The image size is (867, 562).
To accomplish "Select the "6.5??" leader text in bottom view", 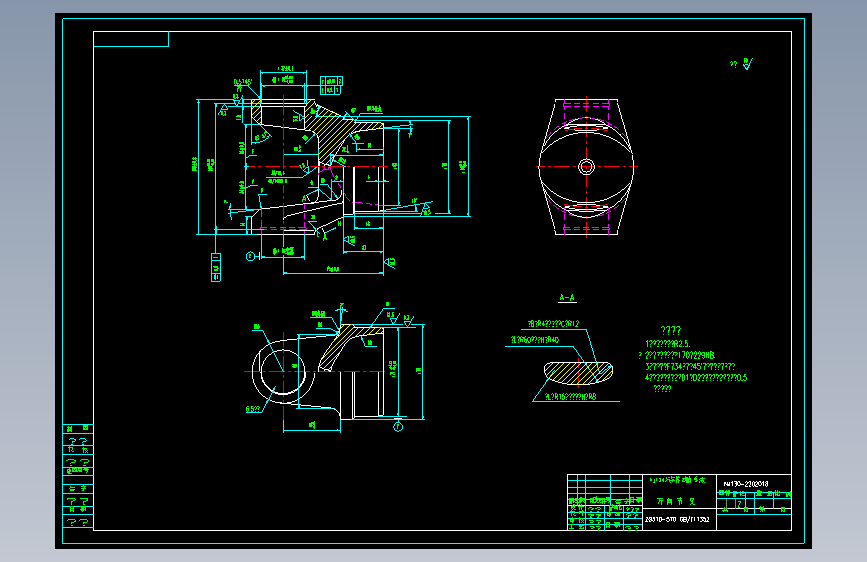I will (x=252, y=409).
